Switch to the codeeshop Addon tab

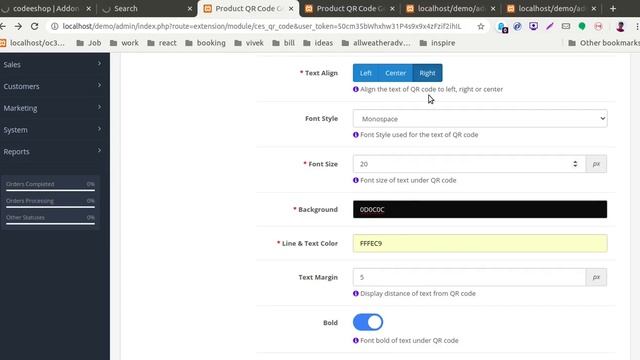[x=45, y=9]
